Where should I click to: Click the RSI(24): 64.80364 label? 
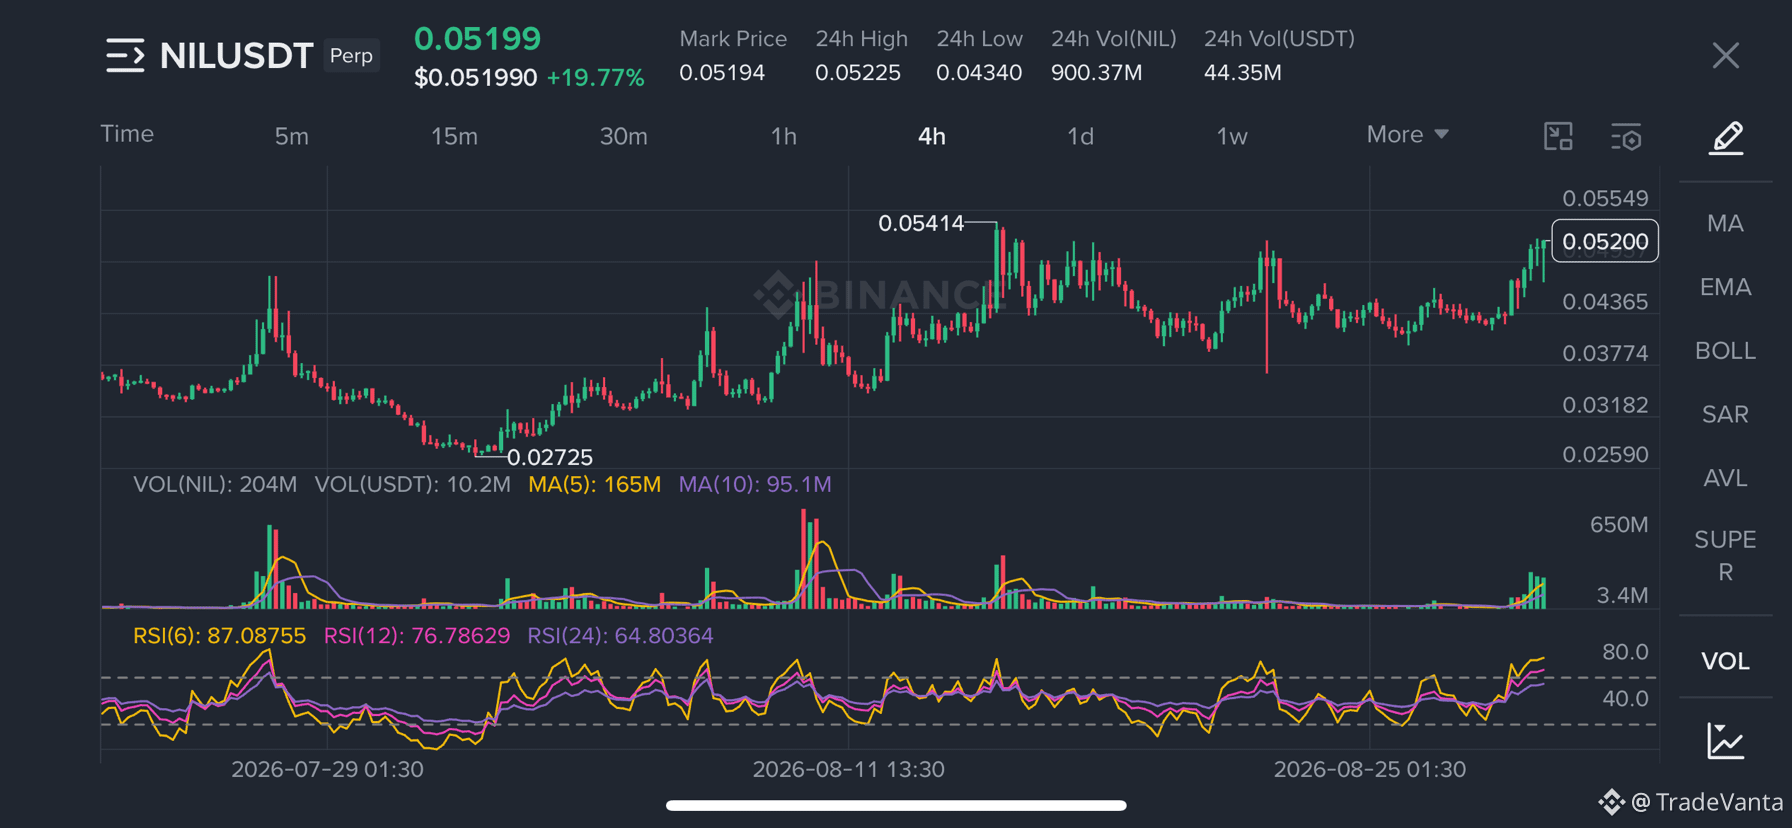620,635
